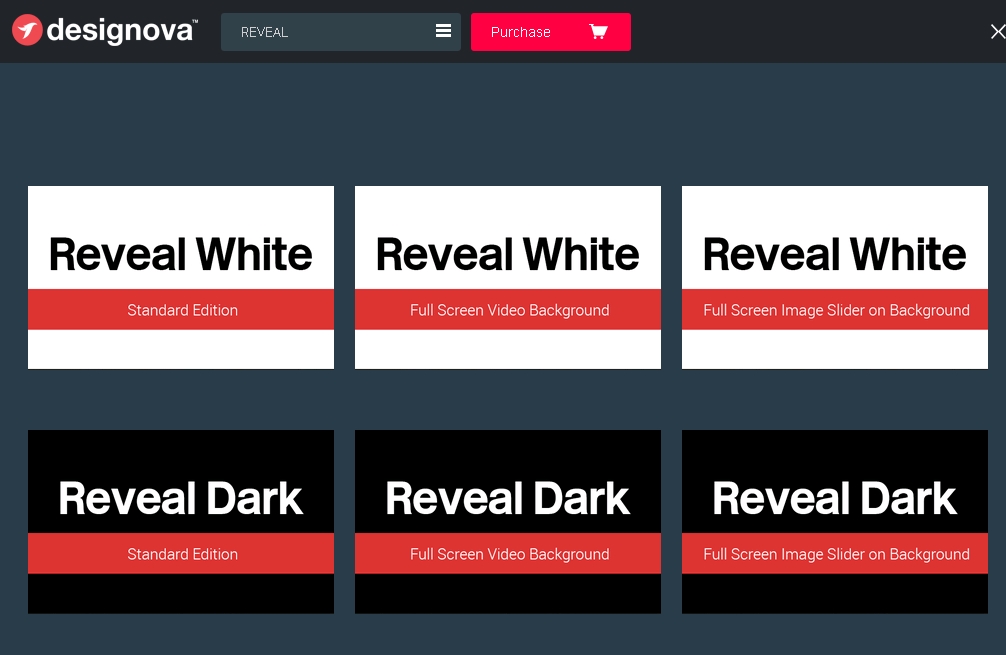Open Reveal Dark Standard Edition heading

point(181,498)
